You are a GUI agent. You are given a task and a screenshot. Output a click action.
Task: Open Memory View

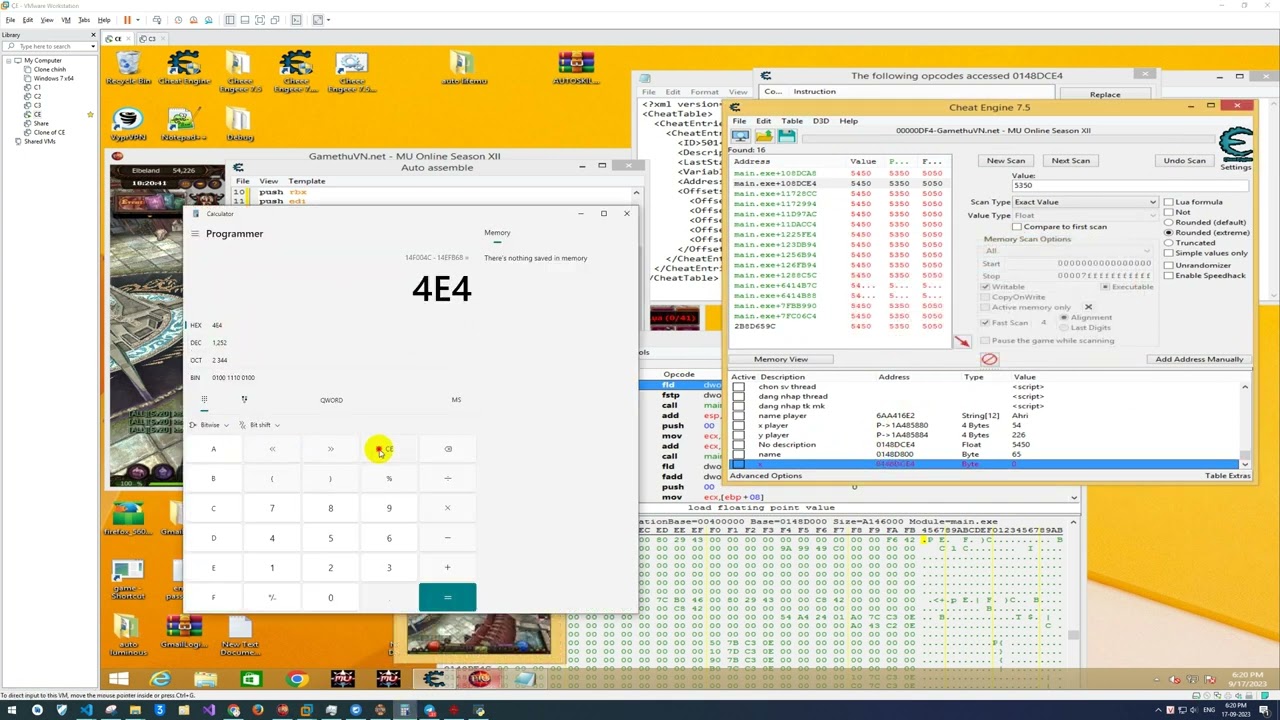(x=781, y=359)
